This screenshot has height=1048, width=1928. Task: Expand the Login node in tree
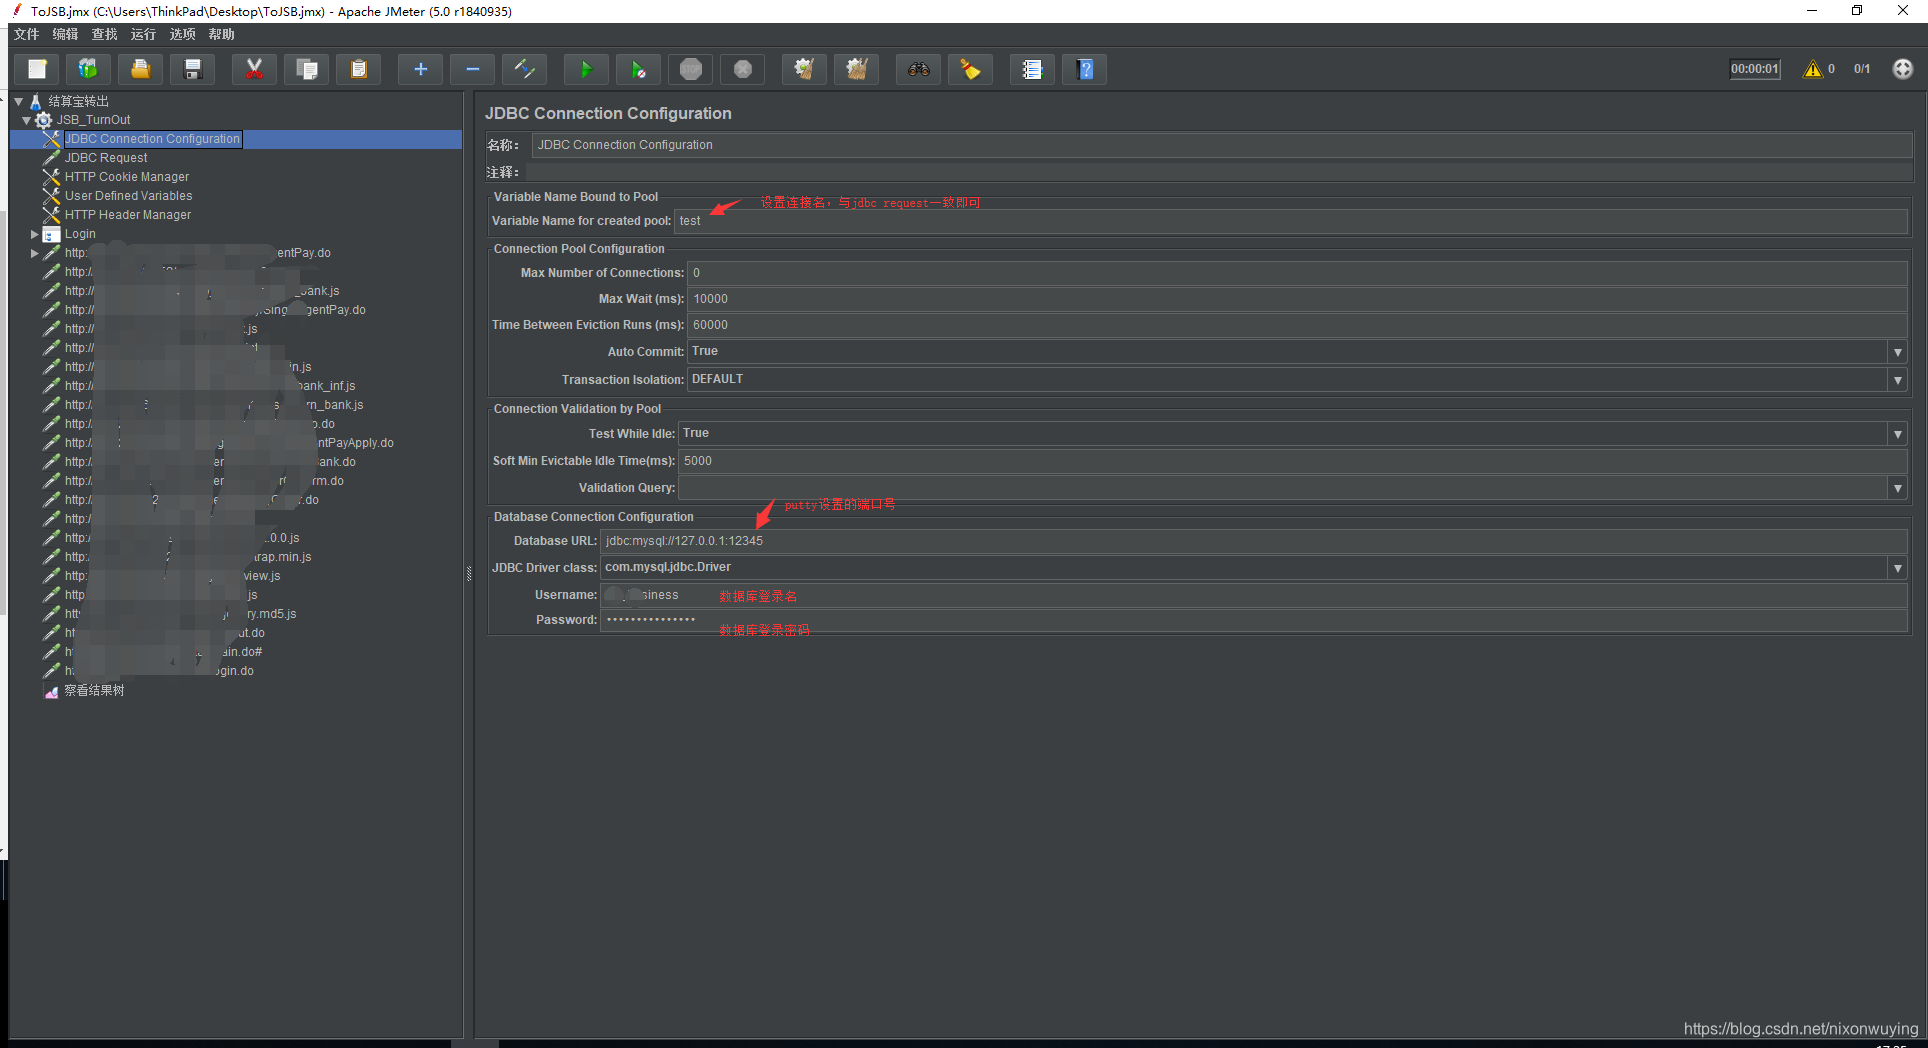click(34, 234)
